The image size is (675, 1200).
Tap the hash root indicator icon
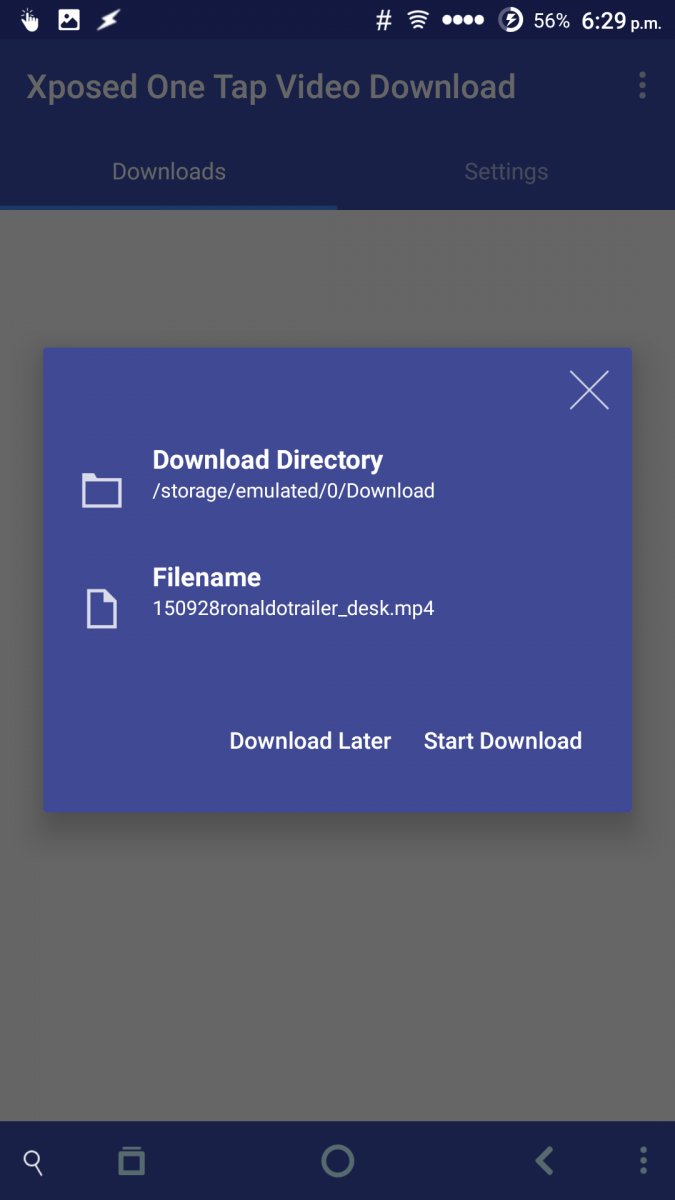(x=383, y=20)
